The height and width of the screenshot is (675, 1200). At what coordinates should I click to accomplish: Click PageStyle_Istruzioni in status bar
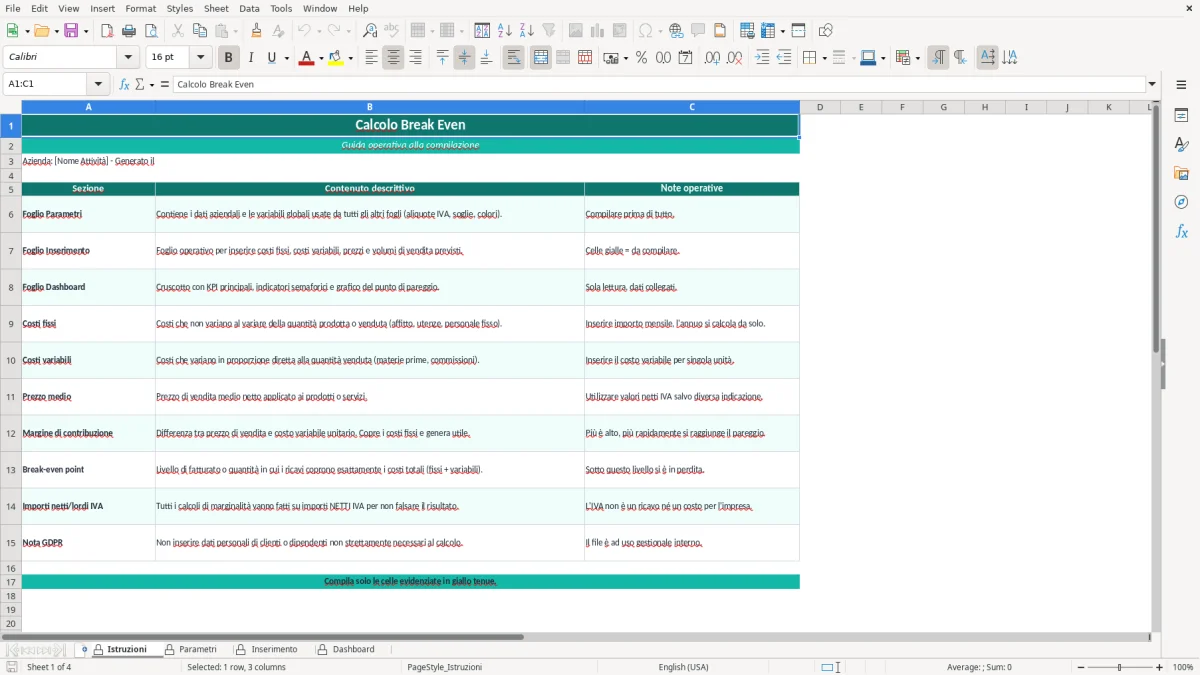(x=444, y=667)
